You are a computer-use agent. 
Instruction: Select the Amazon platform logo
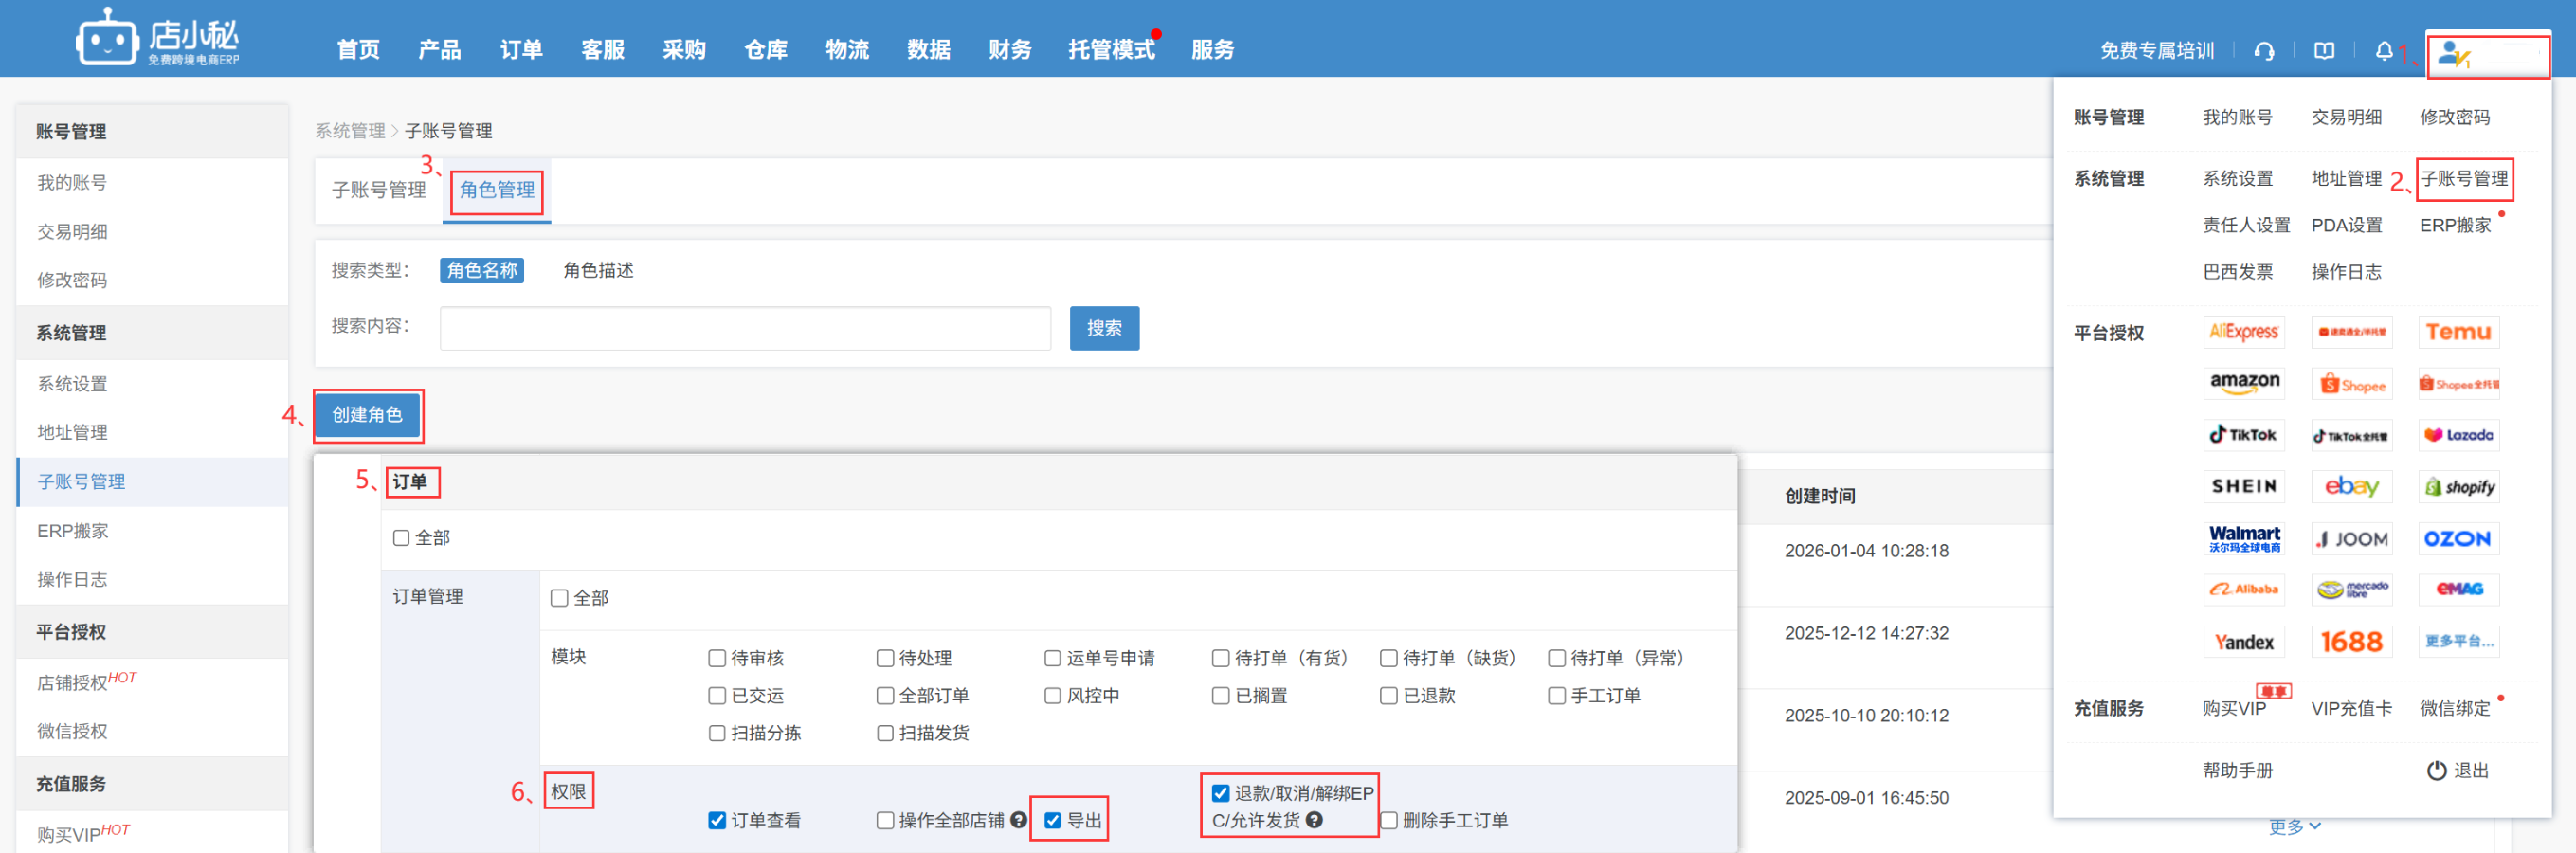pyautogui.click(x=2244, y=383)
